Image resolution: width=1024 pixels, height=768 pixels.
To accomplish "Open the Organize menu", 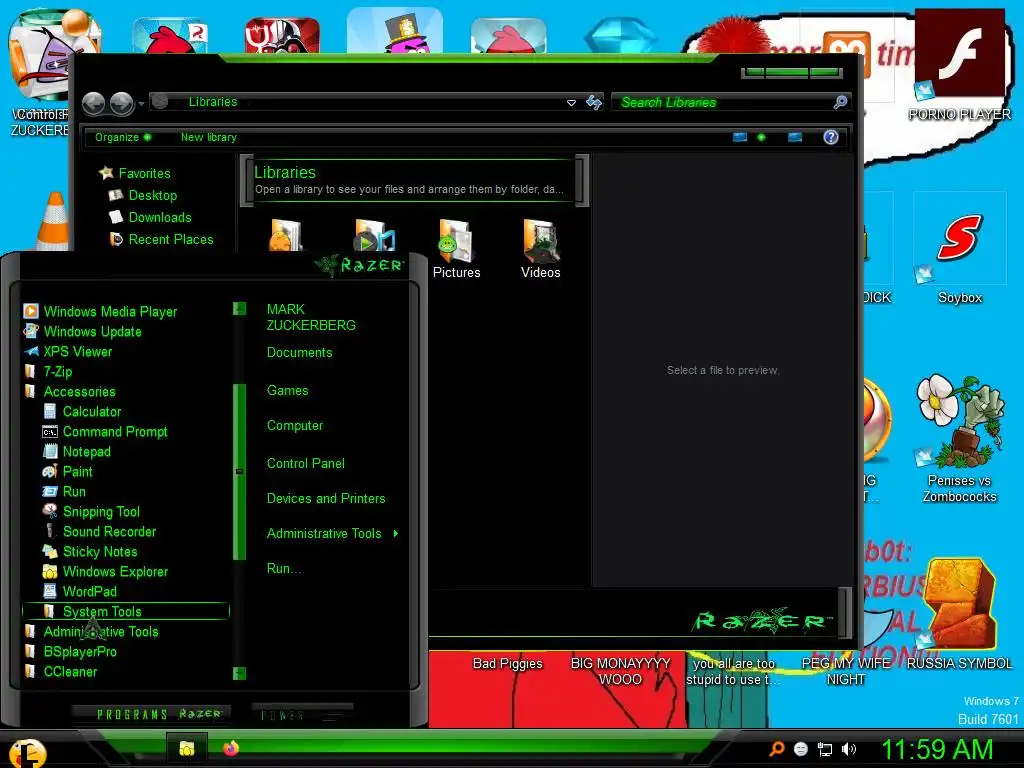I will tap(123, 137).
